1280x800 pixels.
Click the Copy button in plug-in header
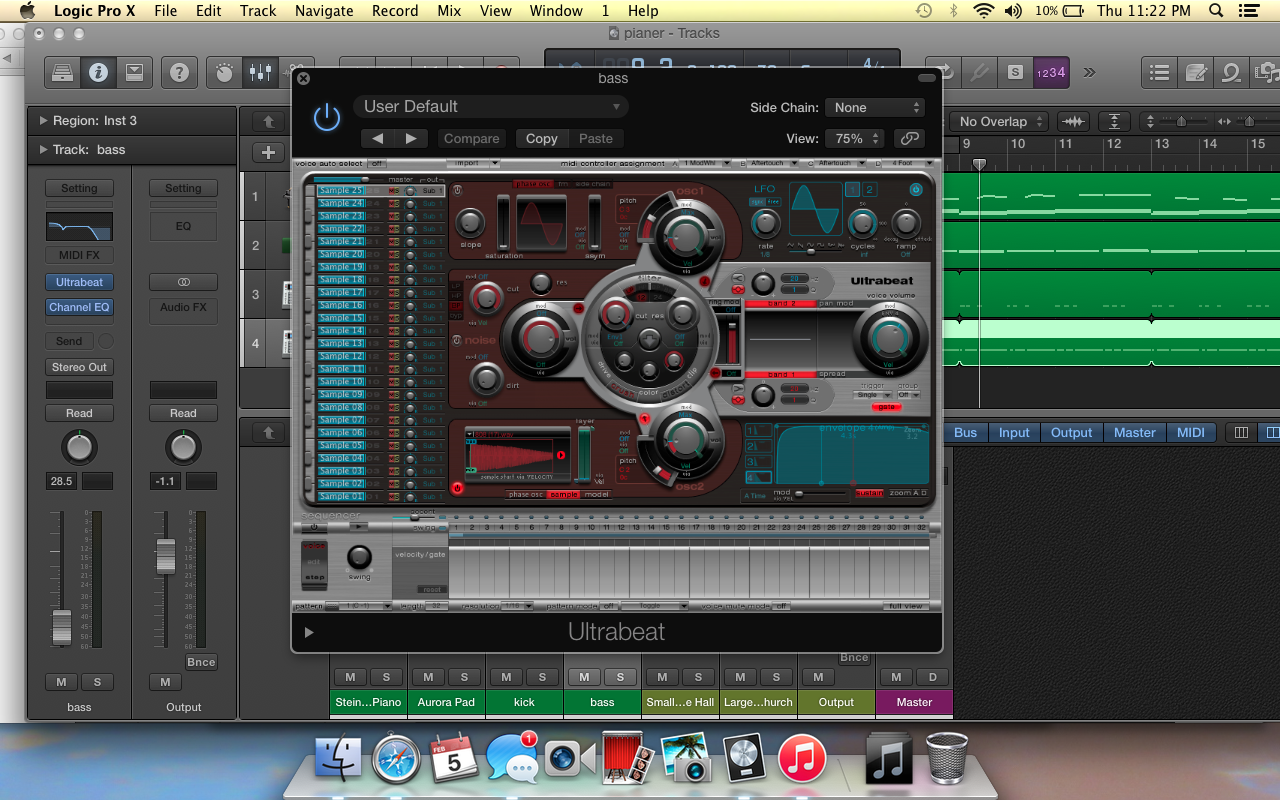pyautogui.click(x=542, y=138)
